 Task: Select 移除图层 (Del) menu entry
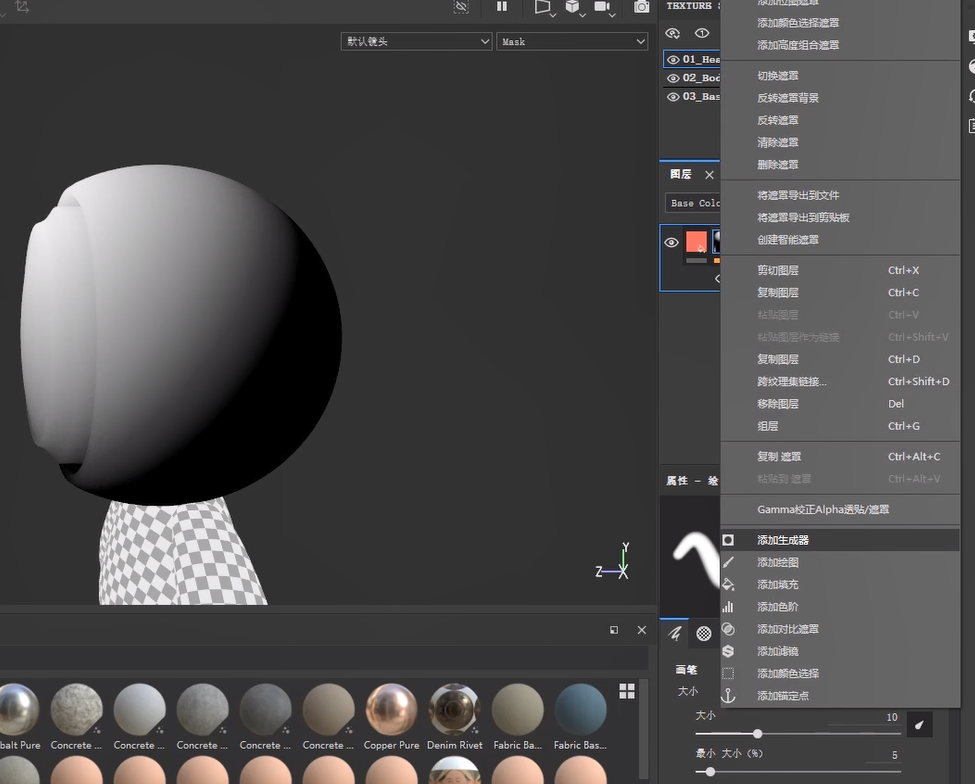click(840, 404)
